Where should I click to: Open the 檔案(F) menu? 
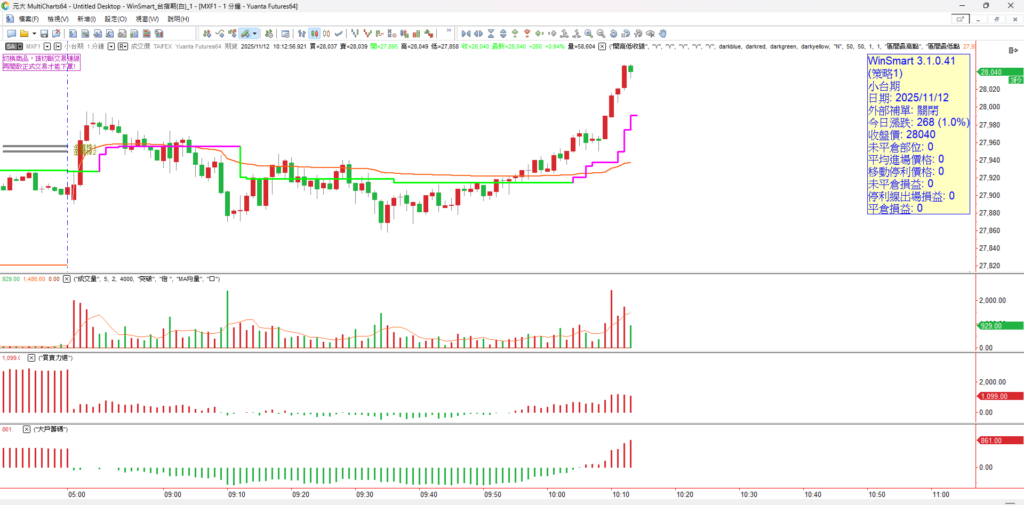point(22,19)
